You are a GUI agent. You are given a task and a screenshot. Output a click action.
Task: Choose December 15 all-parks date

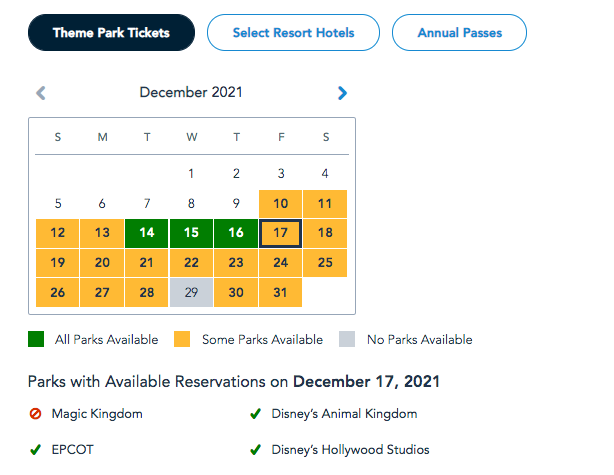191,233
